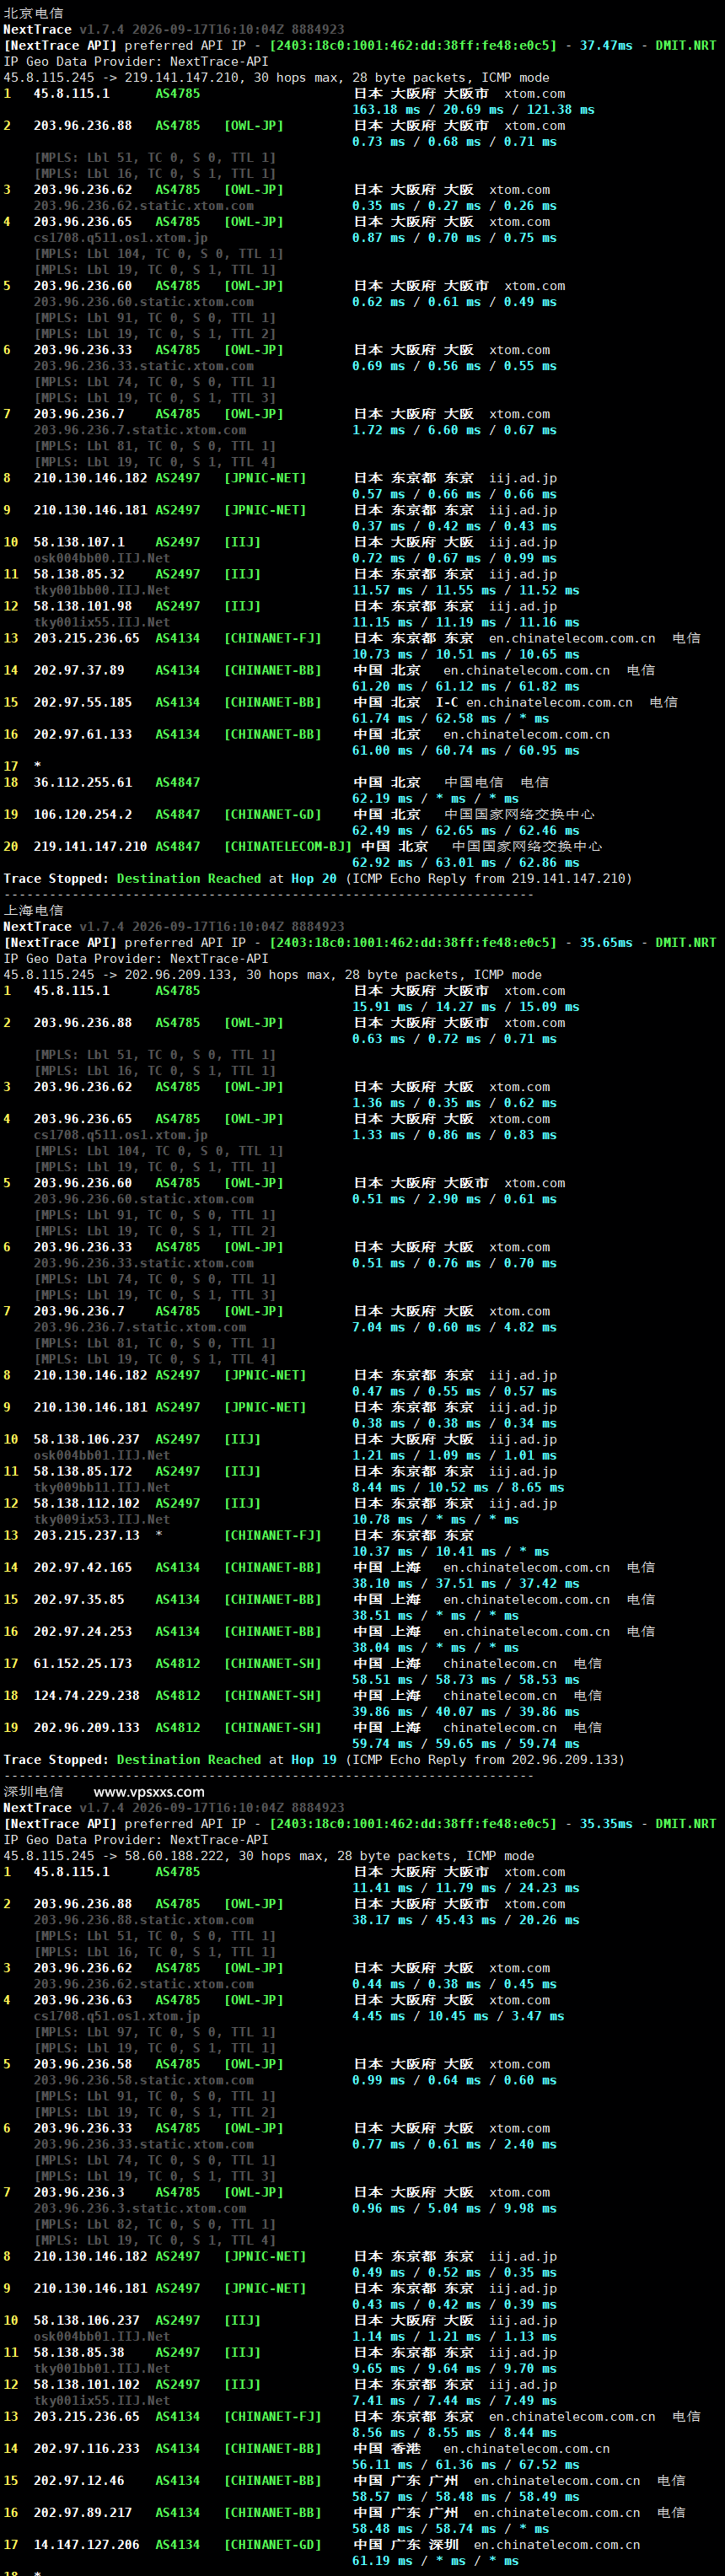
Task: Click hostname "osk004bb00.IIJ.Net"
Action: tap(102, 557)
